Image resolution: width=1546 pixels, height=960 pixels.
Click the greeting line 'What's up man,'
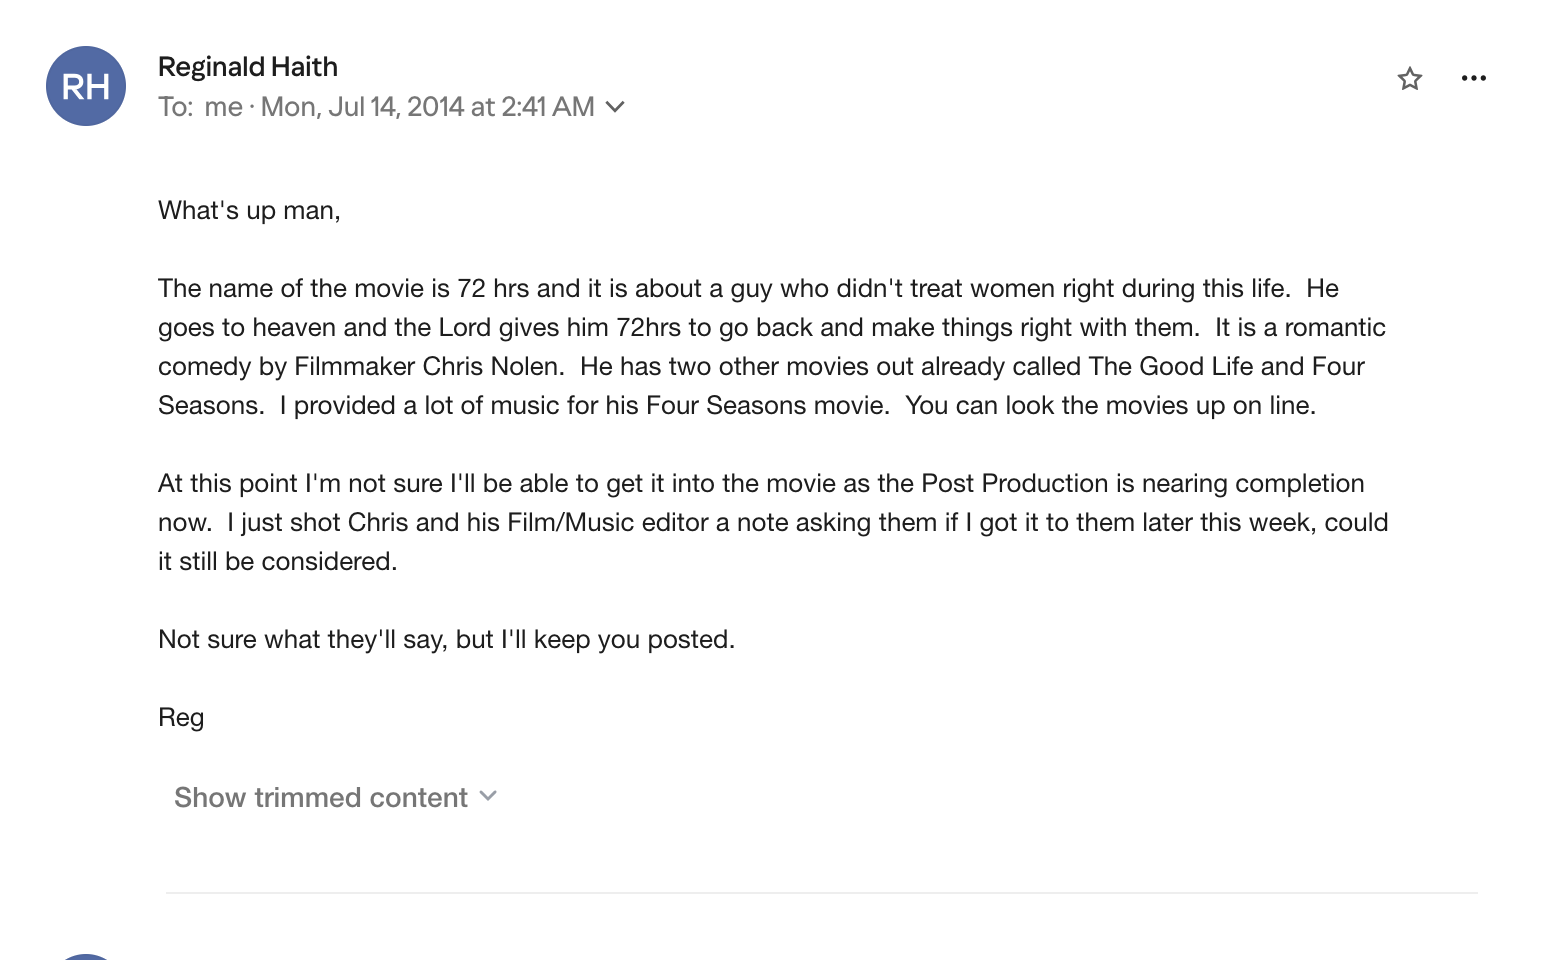[249, 210]
